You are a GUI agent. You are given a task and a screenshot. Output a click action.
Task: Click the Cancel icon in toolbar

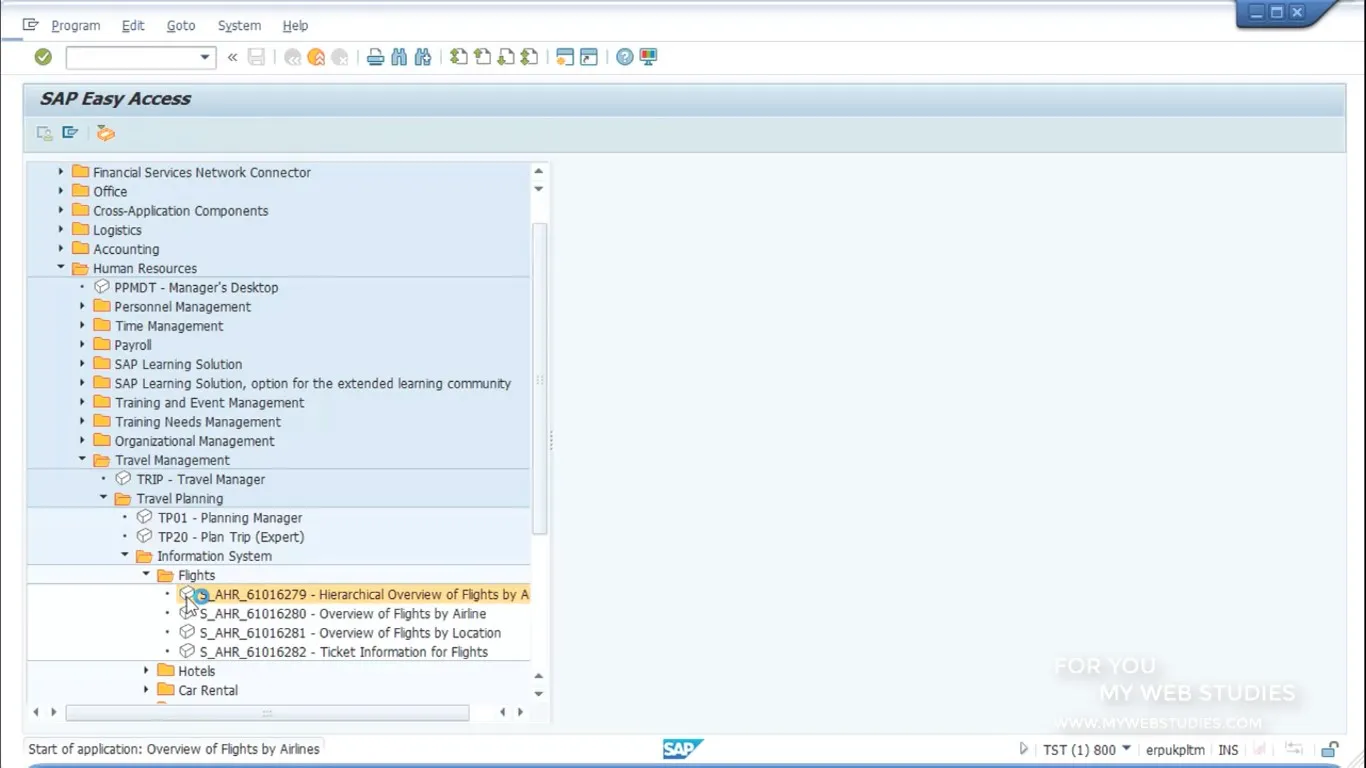click(340, 57)
